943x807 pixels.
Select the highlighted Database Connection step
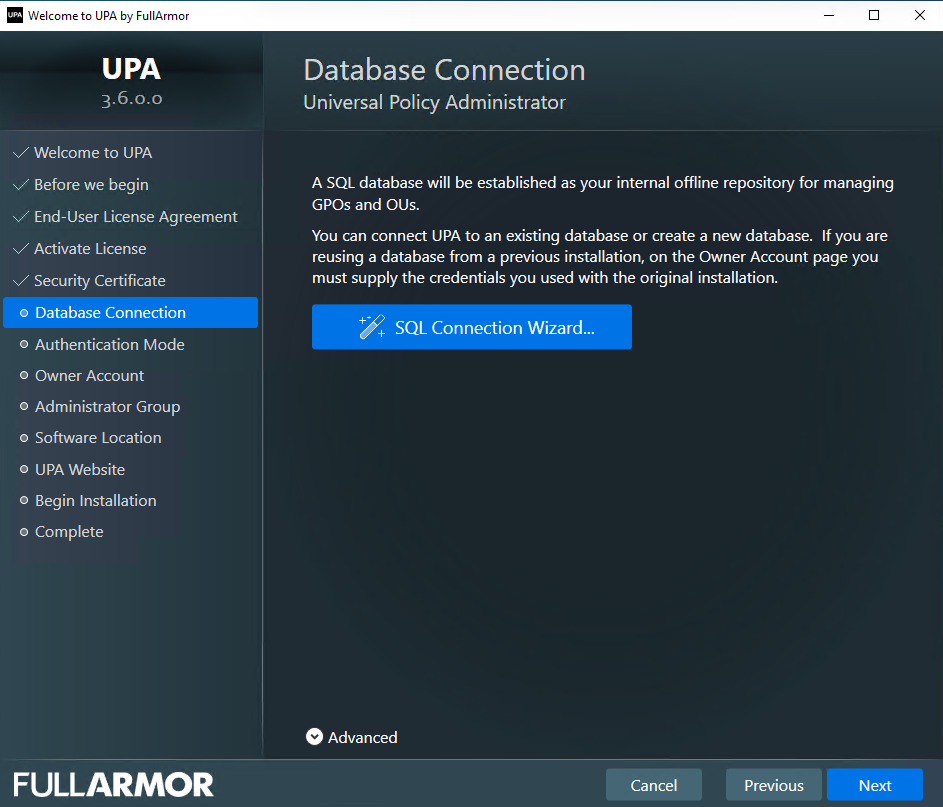[110, 313]
